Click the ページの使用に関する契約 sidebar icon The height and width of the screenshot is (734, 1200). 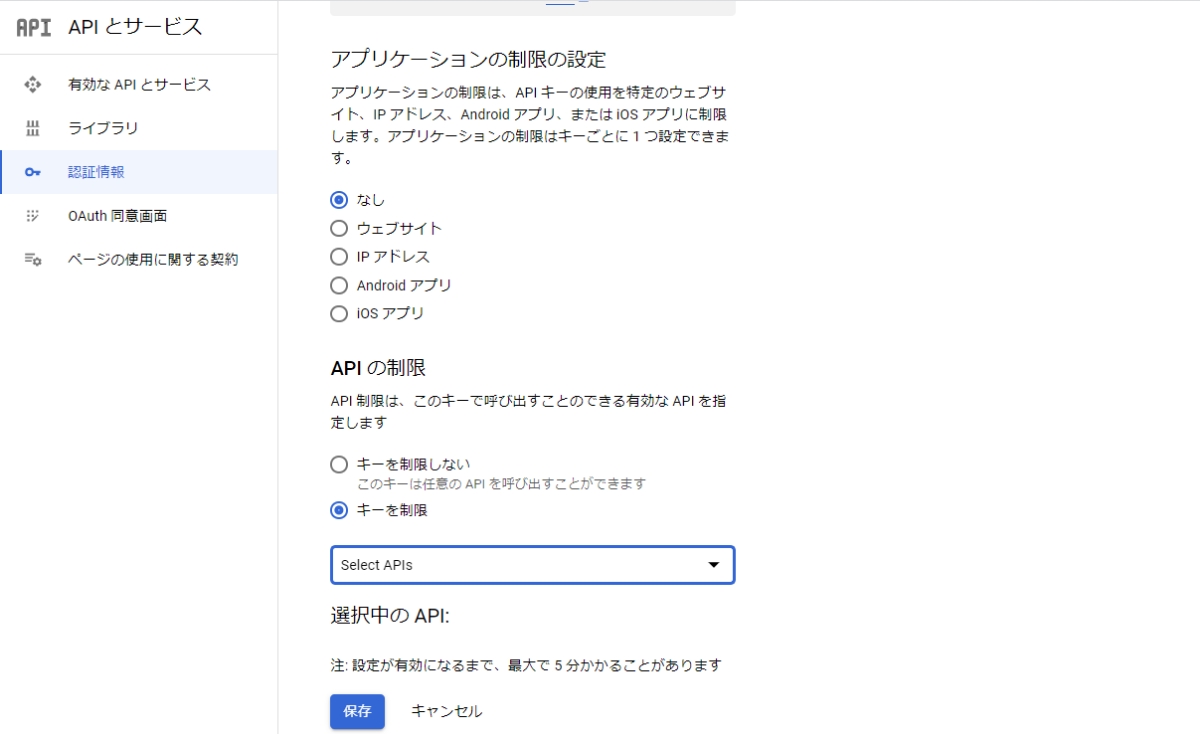click(x=33, y=258)
